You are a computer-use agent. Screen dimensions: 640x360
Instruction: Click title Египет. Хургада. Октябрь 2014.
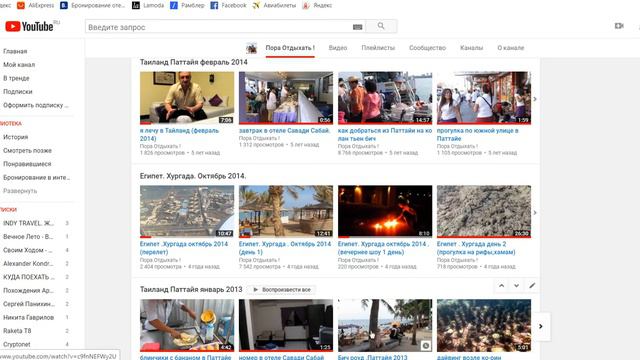click(193, 176)
